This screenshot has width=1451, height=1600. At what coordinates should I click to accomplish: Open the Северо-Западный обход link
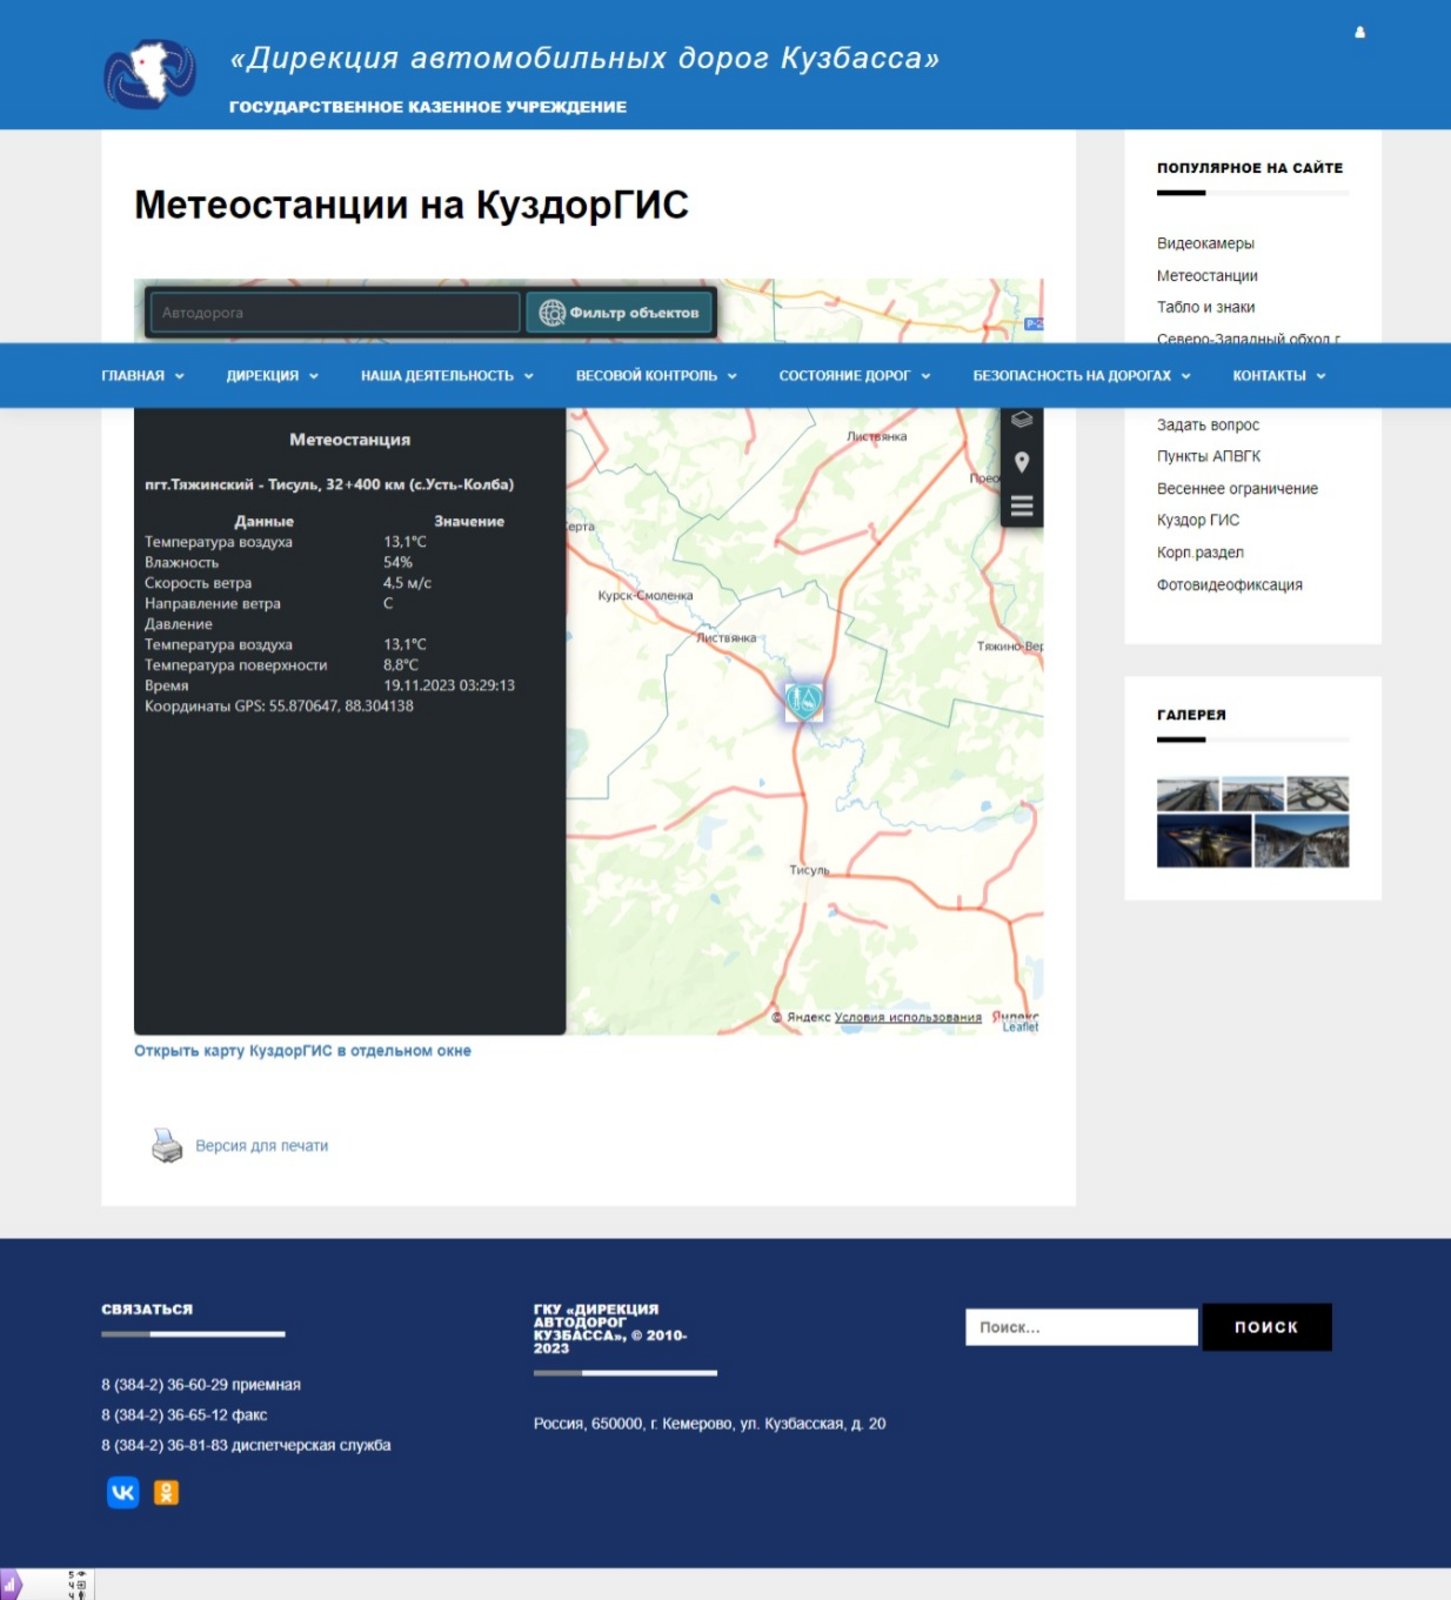click(x=1249, y=338)
